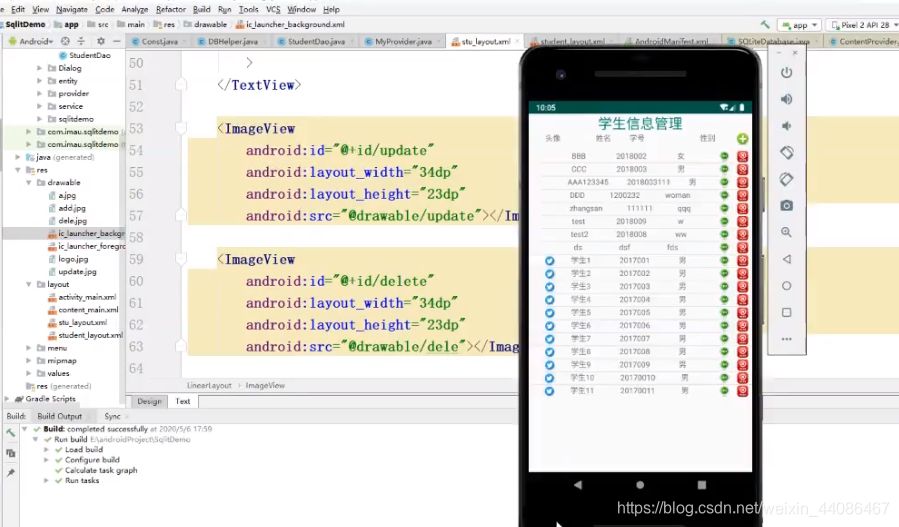Click the pin icon in Build panel sidebar
Image resolution: width=899 pixels, height=527 pixels.
[x=10, y=473]
